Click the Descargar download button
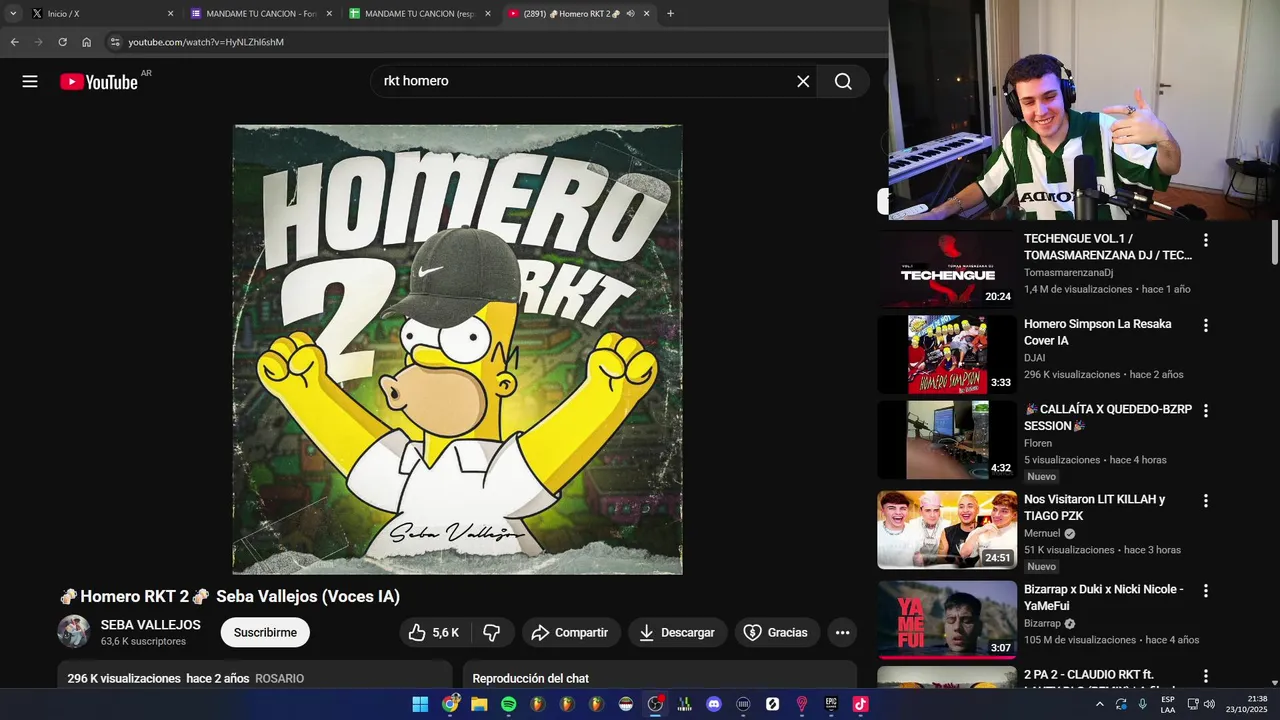Screen dimensions: 1280x720 point(677,632)
